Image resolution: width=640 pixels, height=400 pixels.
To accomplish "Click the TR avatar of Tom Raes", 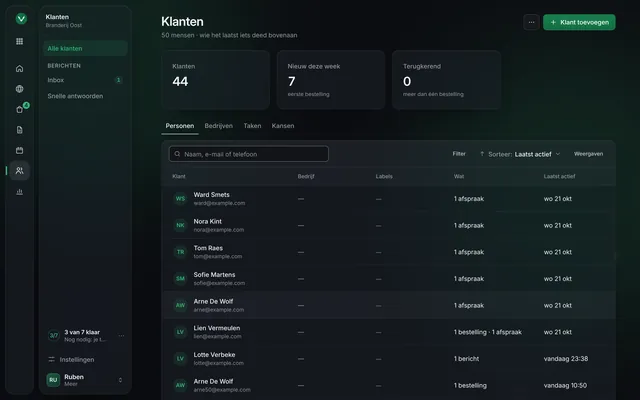I will click(x=180, y=252).
